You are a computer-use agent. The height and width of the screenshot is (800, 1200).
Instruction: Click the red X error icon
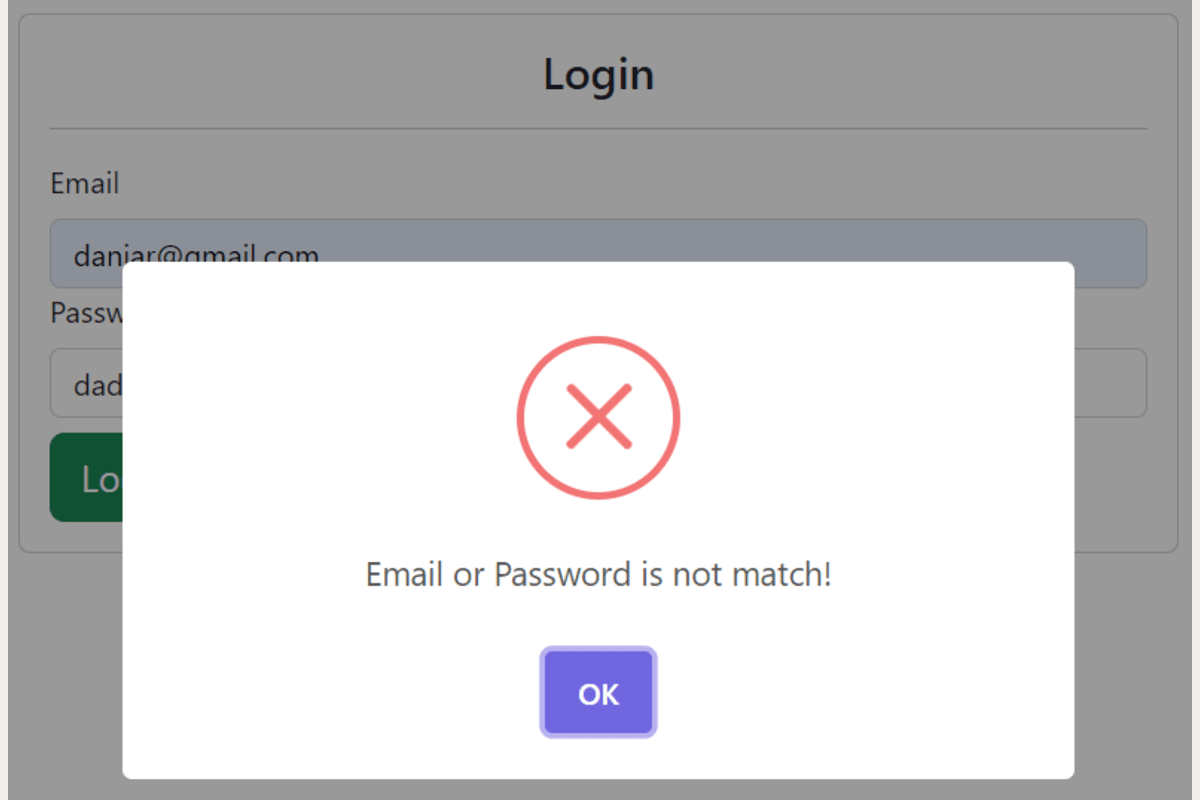click(x=598, y=416)
